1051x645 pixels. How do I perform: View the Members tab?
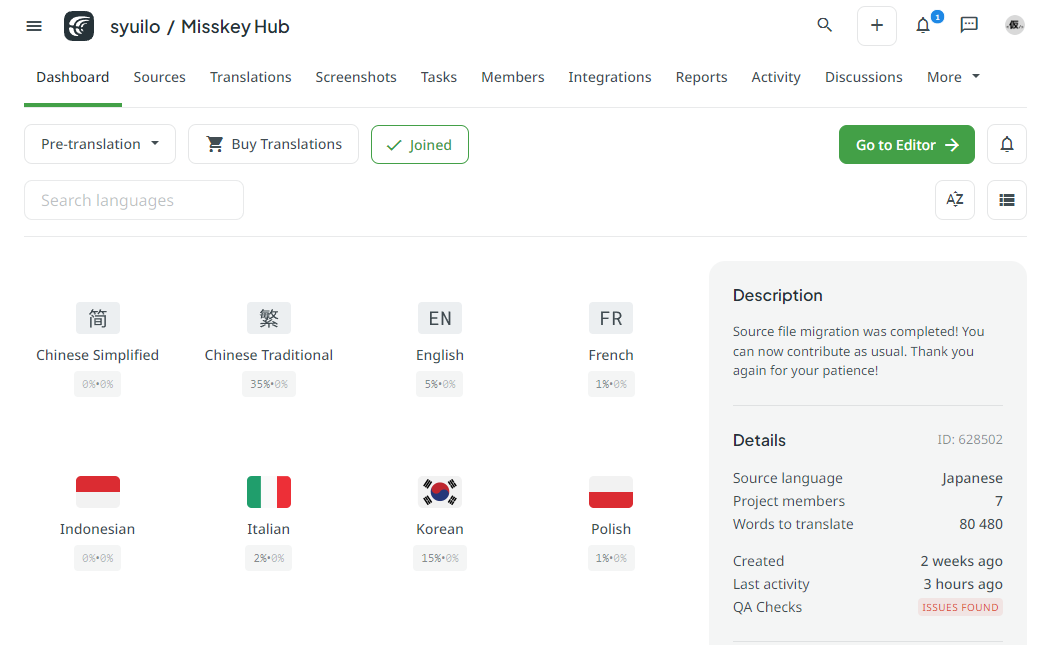(513, 77)
